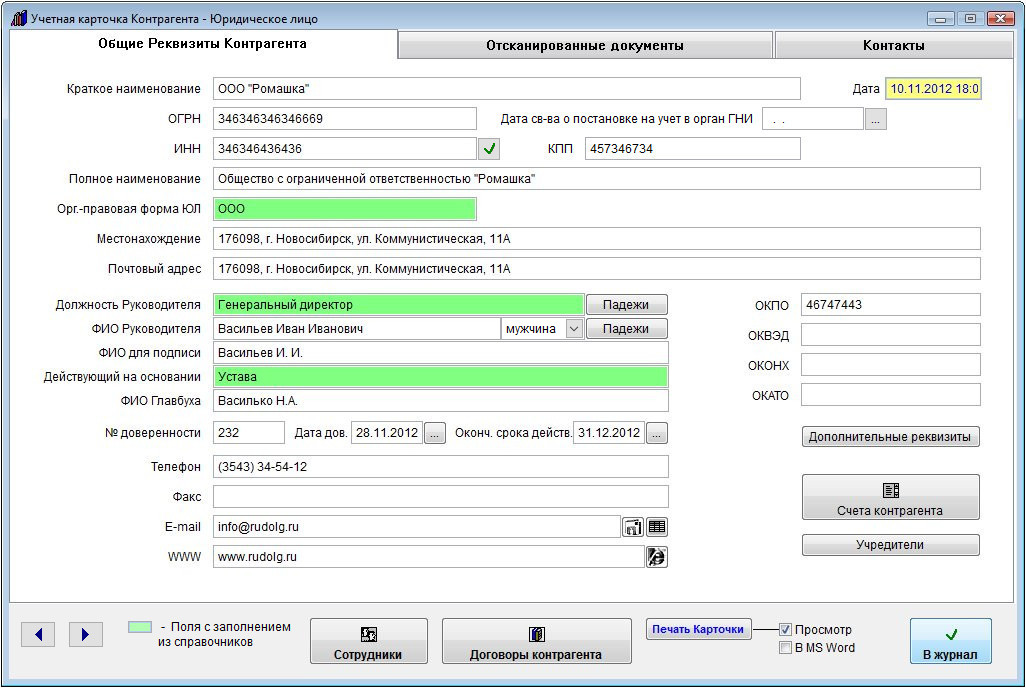Viewport: 1026px width, 690px height.
Task: Click the green legend color swatch
Action: [x=139, y=627]
